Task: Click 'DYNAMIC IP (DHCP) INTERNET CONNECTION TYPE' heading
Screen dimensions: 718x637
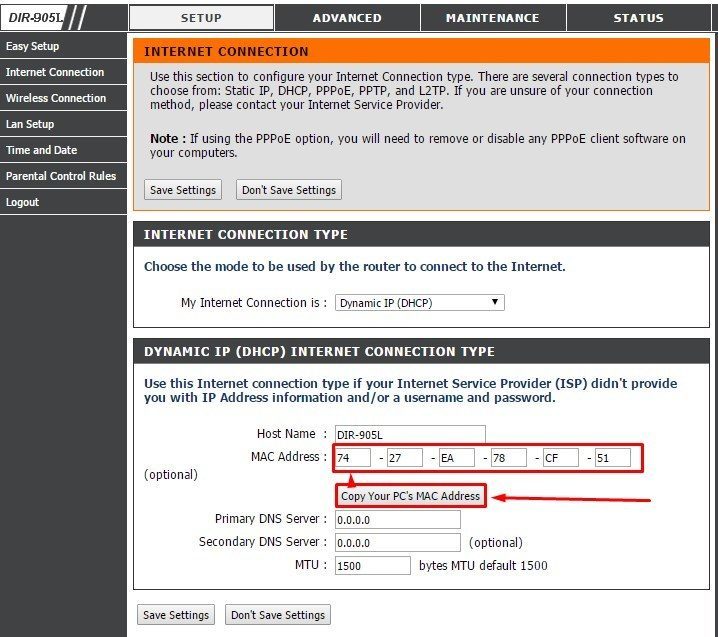Action: pos(319,351)
